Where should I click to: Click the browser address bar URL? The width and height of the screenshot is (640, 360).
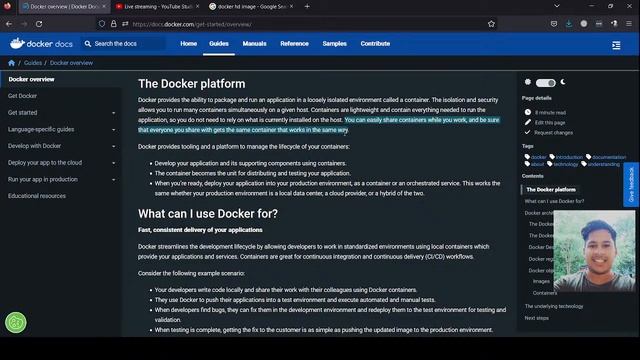(192, 24)
